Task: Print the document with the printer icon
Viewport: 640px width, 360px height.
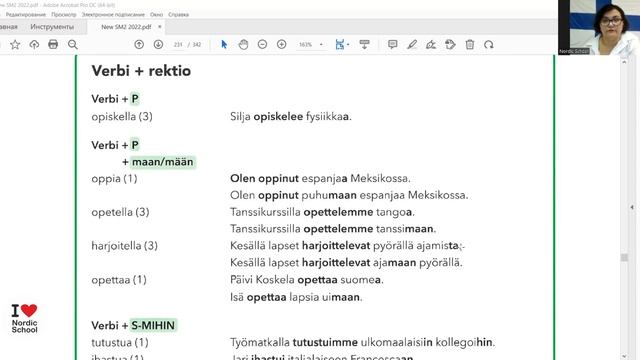Action: click(x=53, y=44)
